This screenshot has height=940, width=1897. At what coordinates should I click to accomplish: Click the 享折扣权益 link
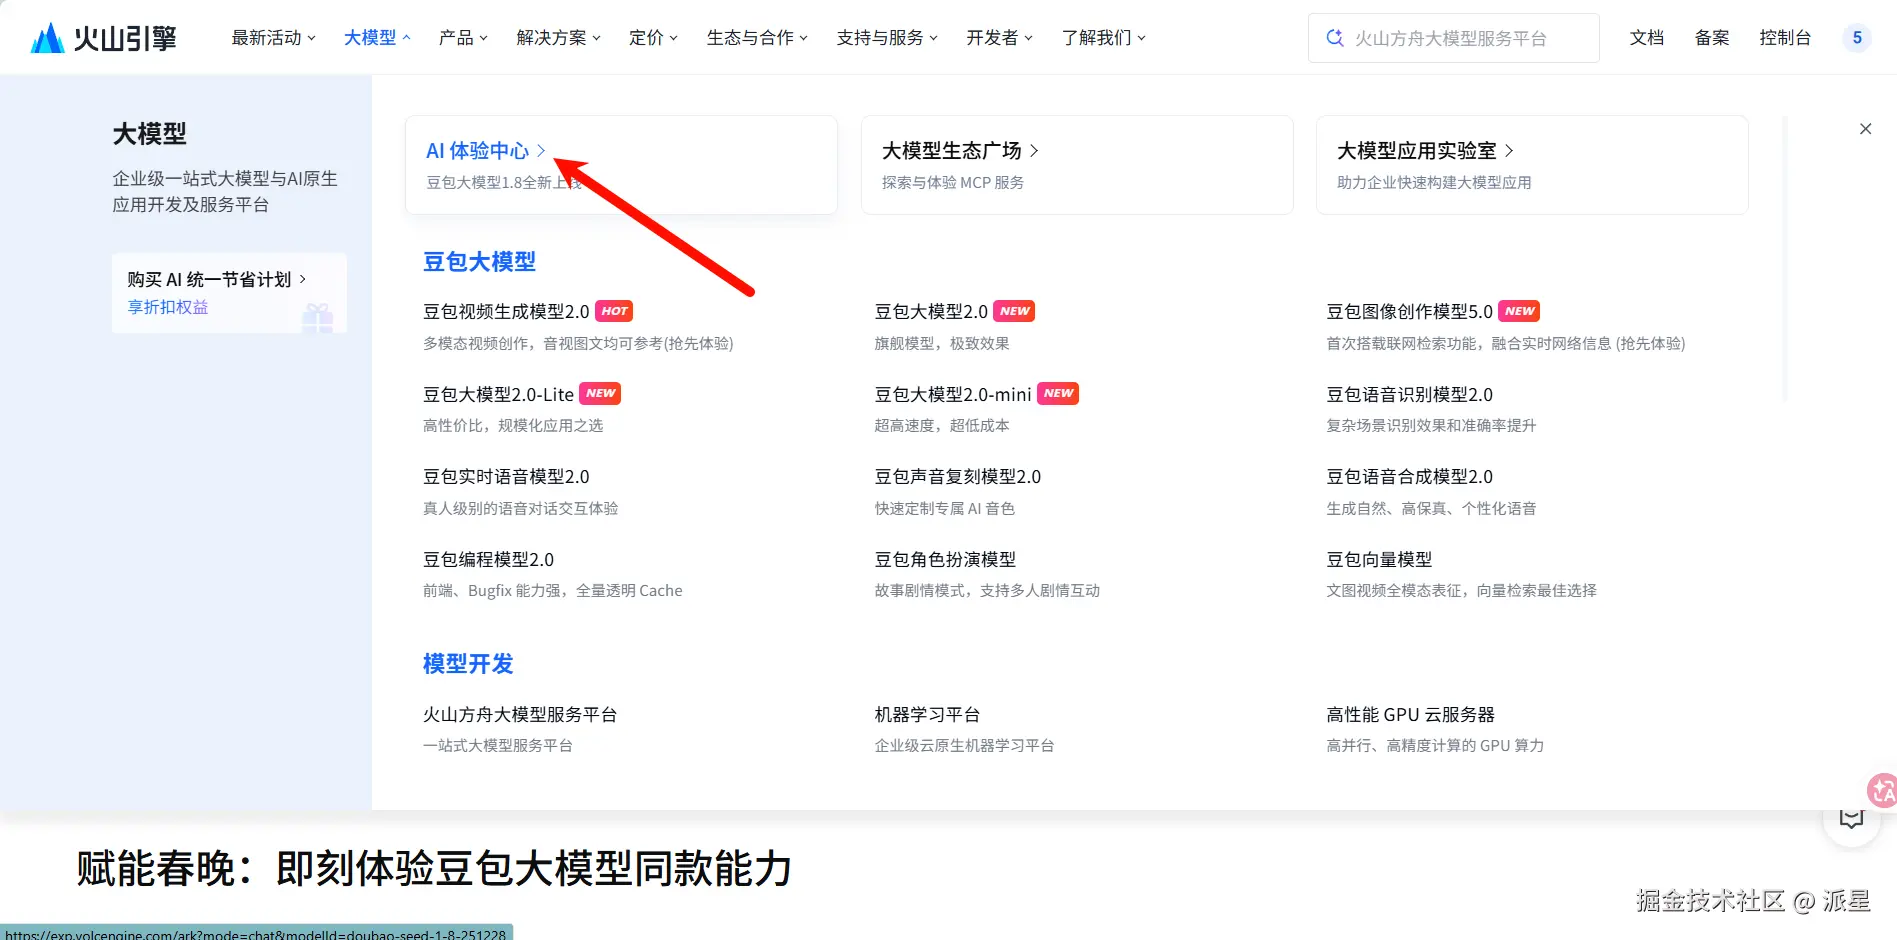coord(168,307)
